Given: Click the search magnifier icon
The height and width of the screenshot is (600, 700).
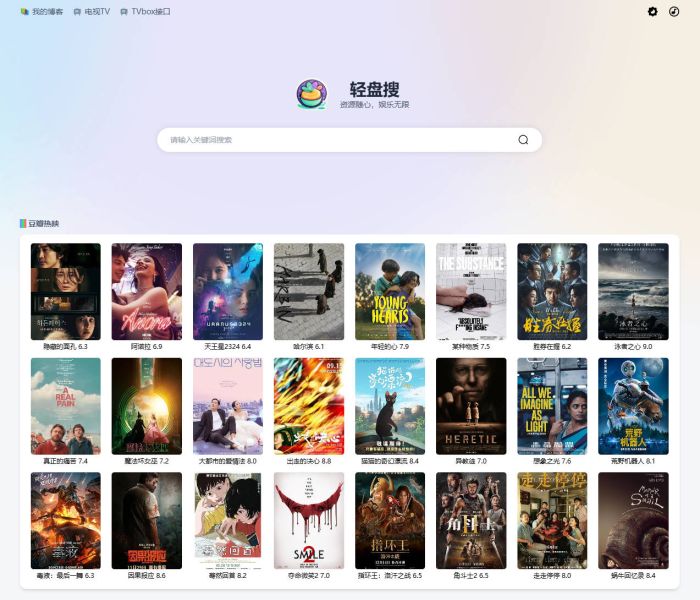Looking at the screenshot, I should (523, 140).
